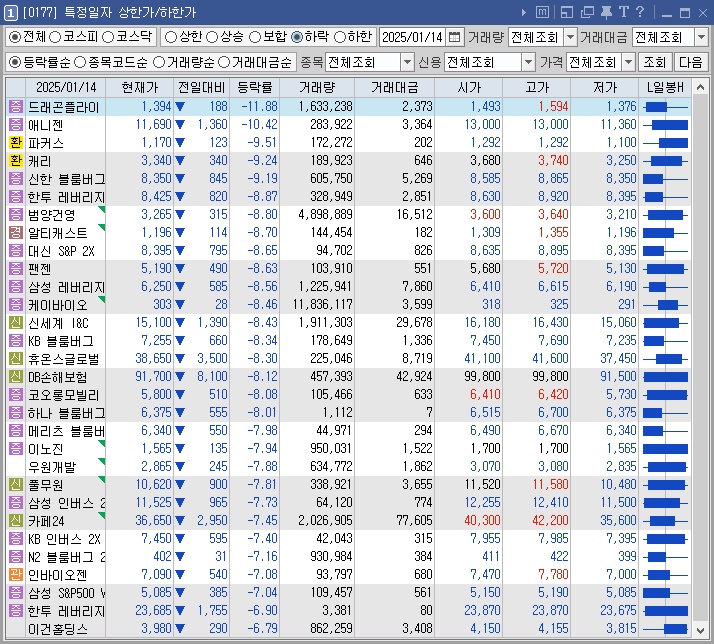Sort by 거래대금순 radio option
This screenshot has height=644, width=714.
pyautogui.click(x=224, y=62)
